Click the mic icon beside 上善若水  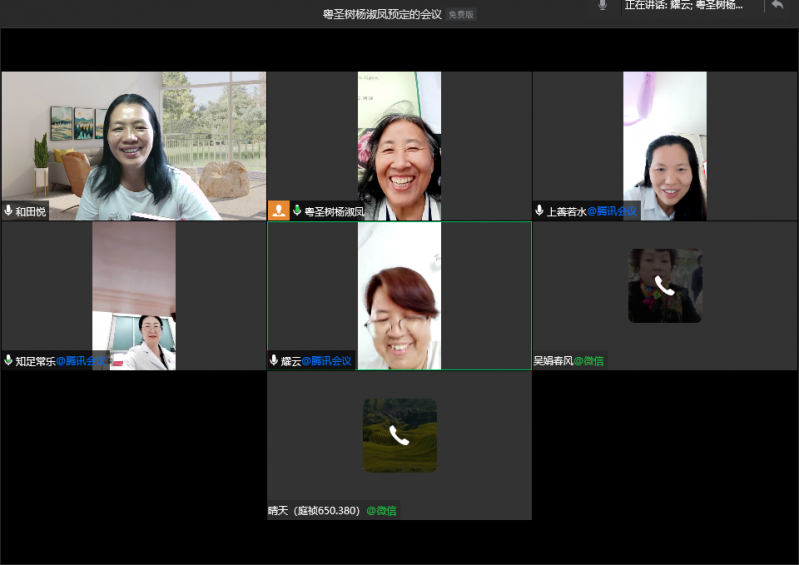[x=540, y=211]
